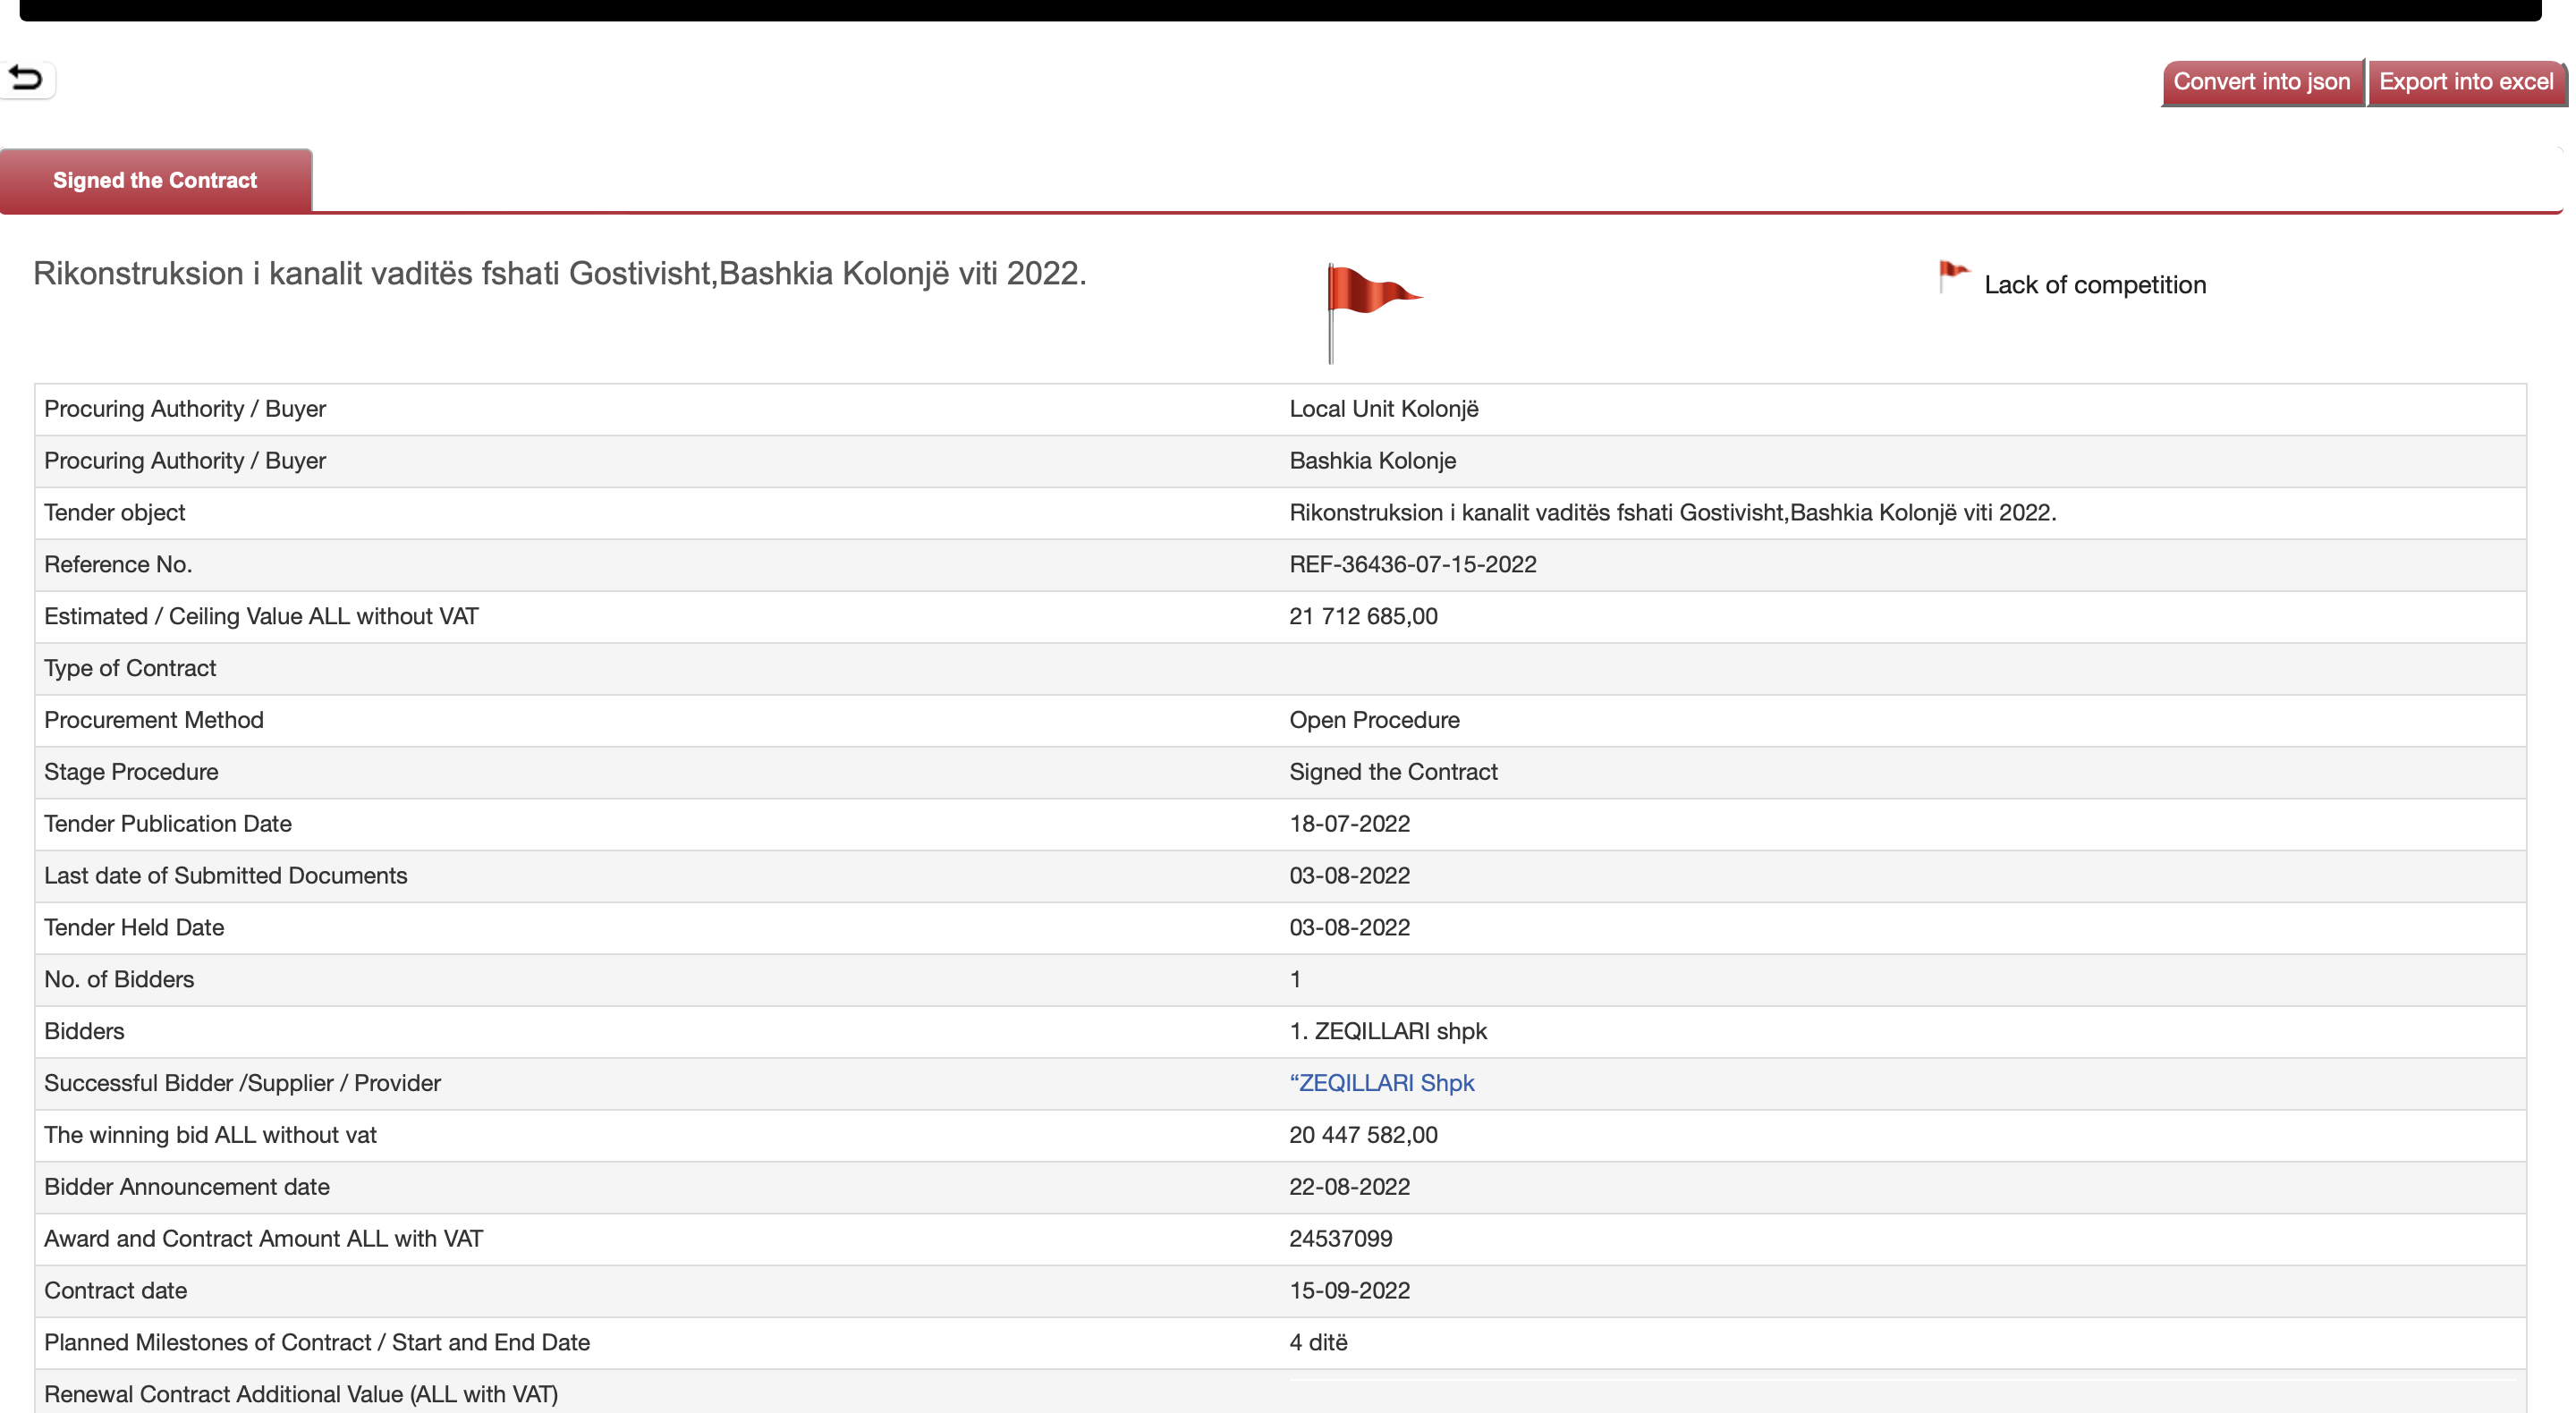Click the Type of Contract label
2576x1413 pixels.
pyautogui.click(x=130, y=669)
